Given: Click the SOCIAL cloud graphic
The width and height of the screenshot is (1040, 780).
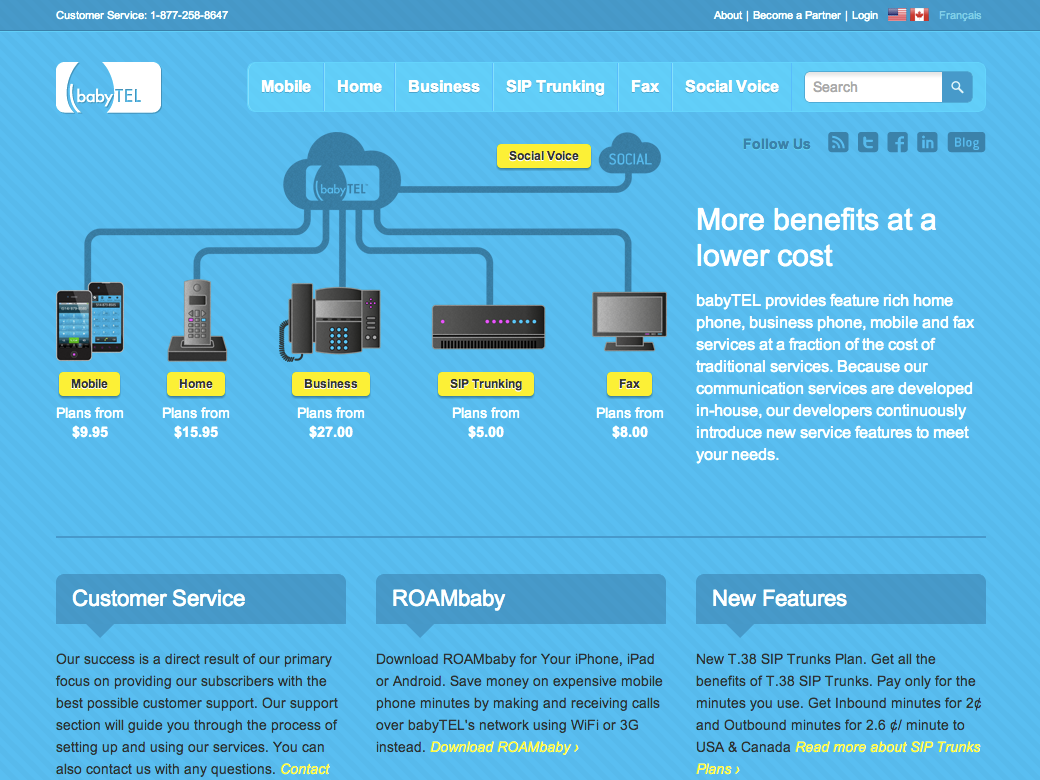Looking at the screenshot, I should 630,154.
